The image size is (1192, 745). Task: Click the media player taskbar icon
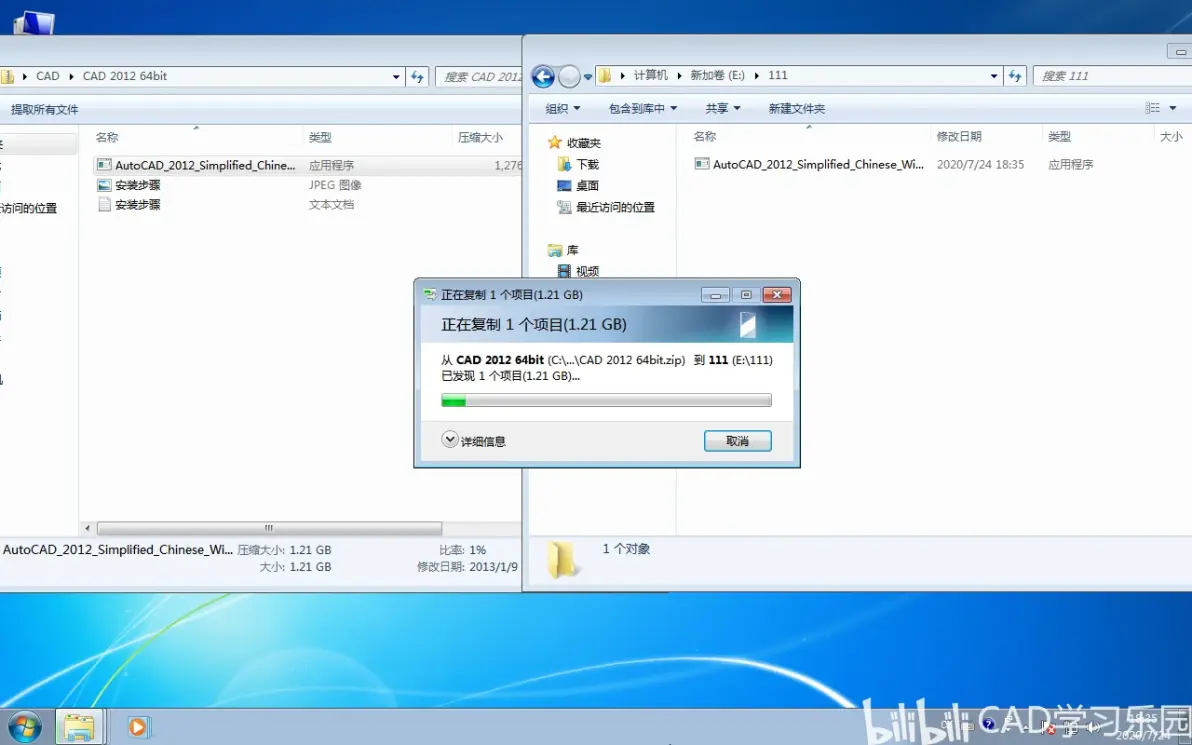pyautogui.click(x=138, y=728)
